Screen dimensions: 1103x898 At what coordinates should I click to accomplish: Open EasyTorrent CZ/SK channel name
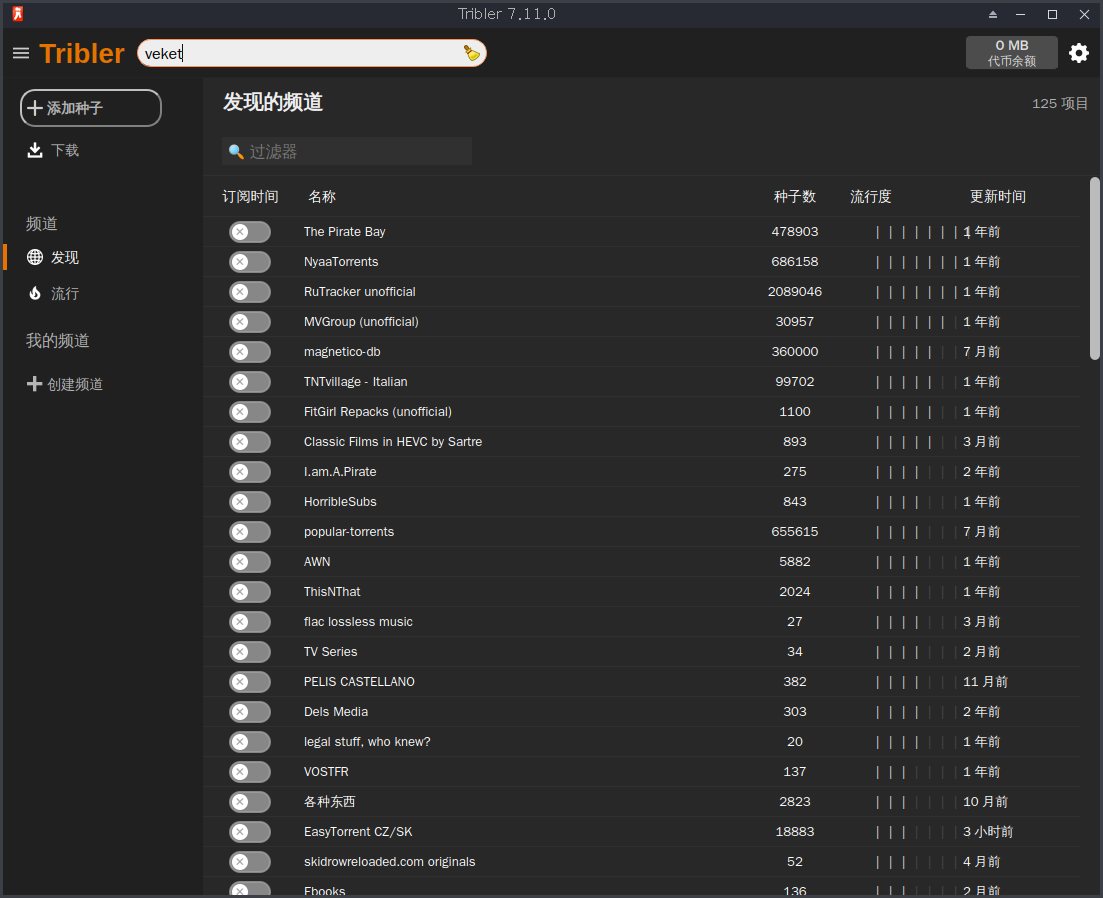coord(358,832)
